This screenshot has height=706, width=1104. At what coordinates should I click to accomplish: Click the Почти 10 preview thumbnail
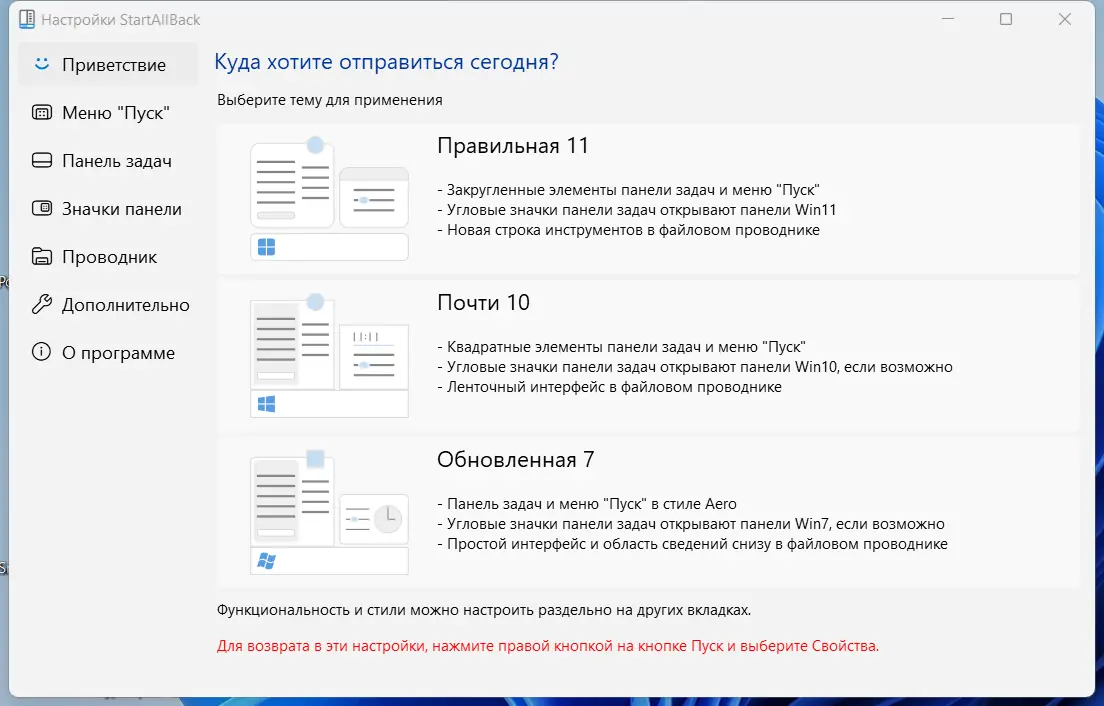pos(330,355)
